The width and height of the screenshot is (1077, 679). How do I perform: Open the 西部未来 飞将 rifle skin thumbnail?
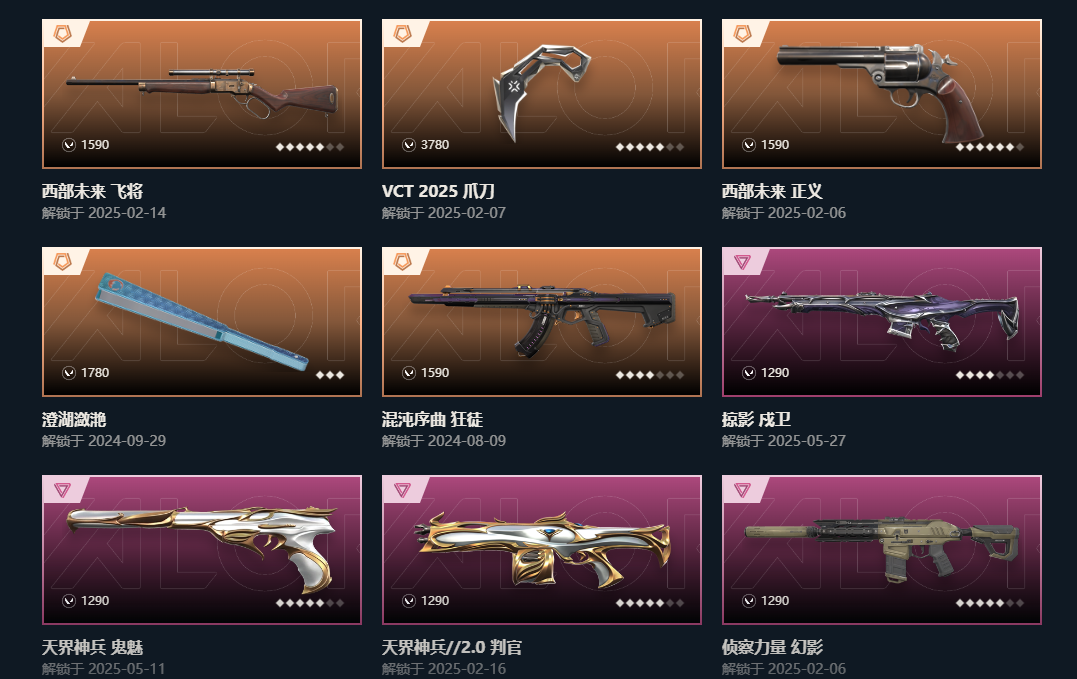click(x=202, y=94)
